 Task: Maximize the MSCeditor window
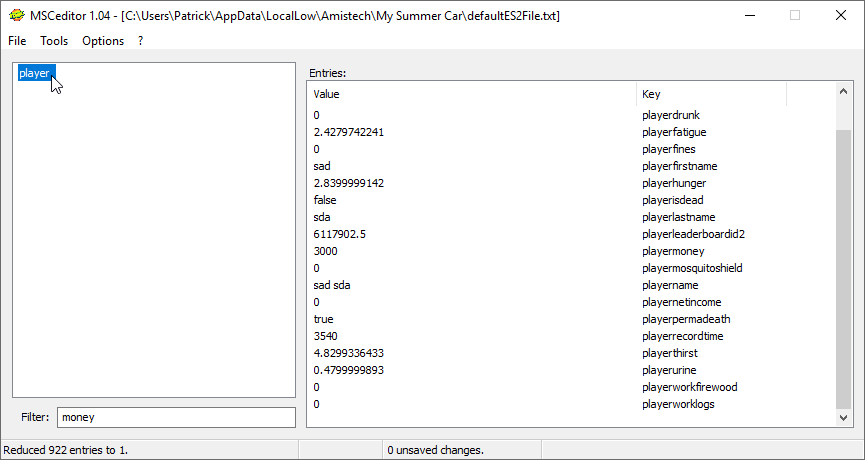[x=795, y=15]
